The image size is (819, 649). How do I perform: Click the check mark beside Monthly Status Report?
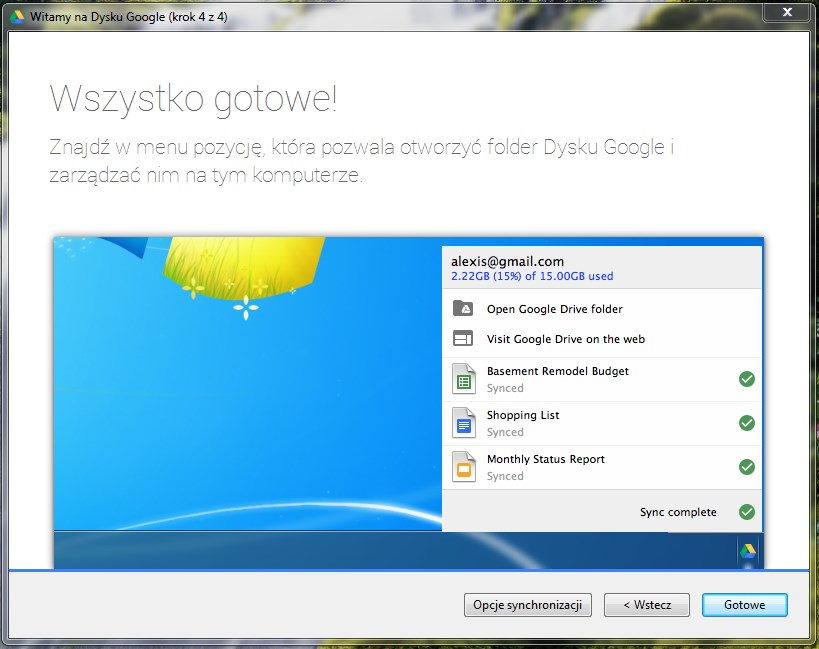click(x=747, y=467)
